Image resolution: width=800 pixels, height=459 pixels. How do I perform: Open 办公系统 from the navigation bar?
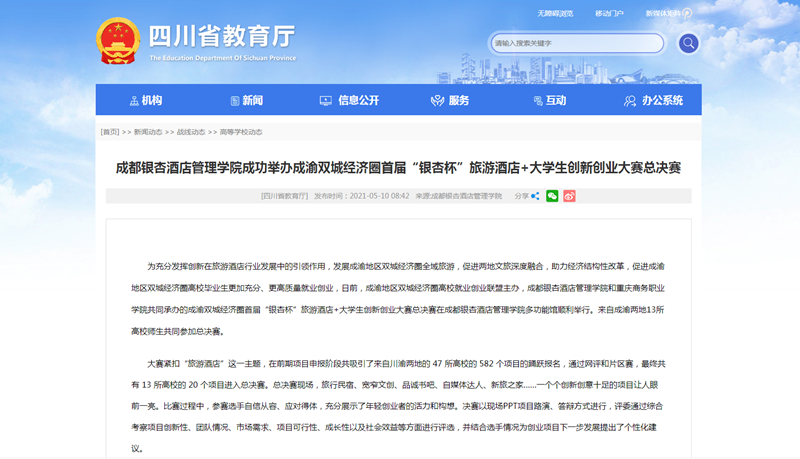pos(653,100)
